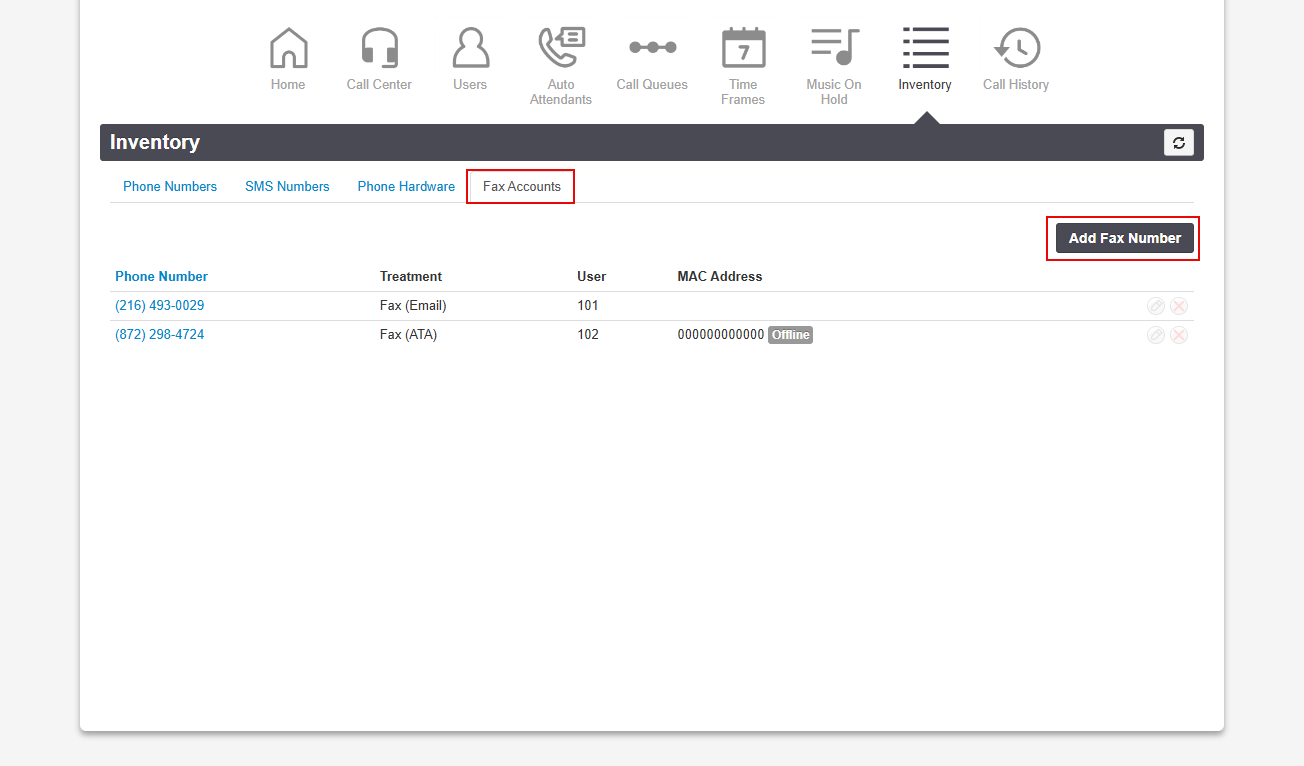The image size is (1304, 766).
Task: Open the Inventory list icon
Action: (x=925, y=48)
